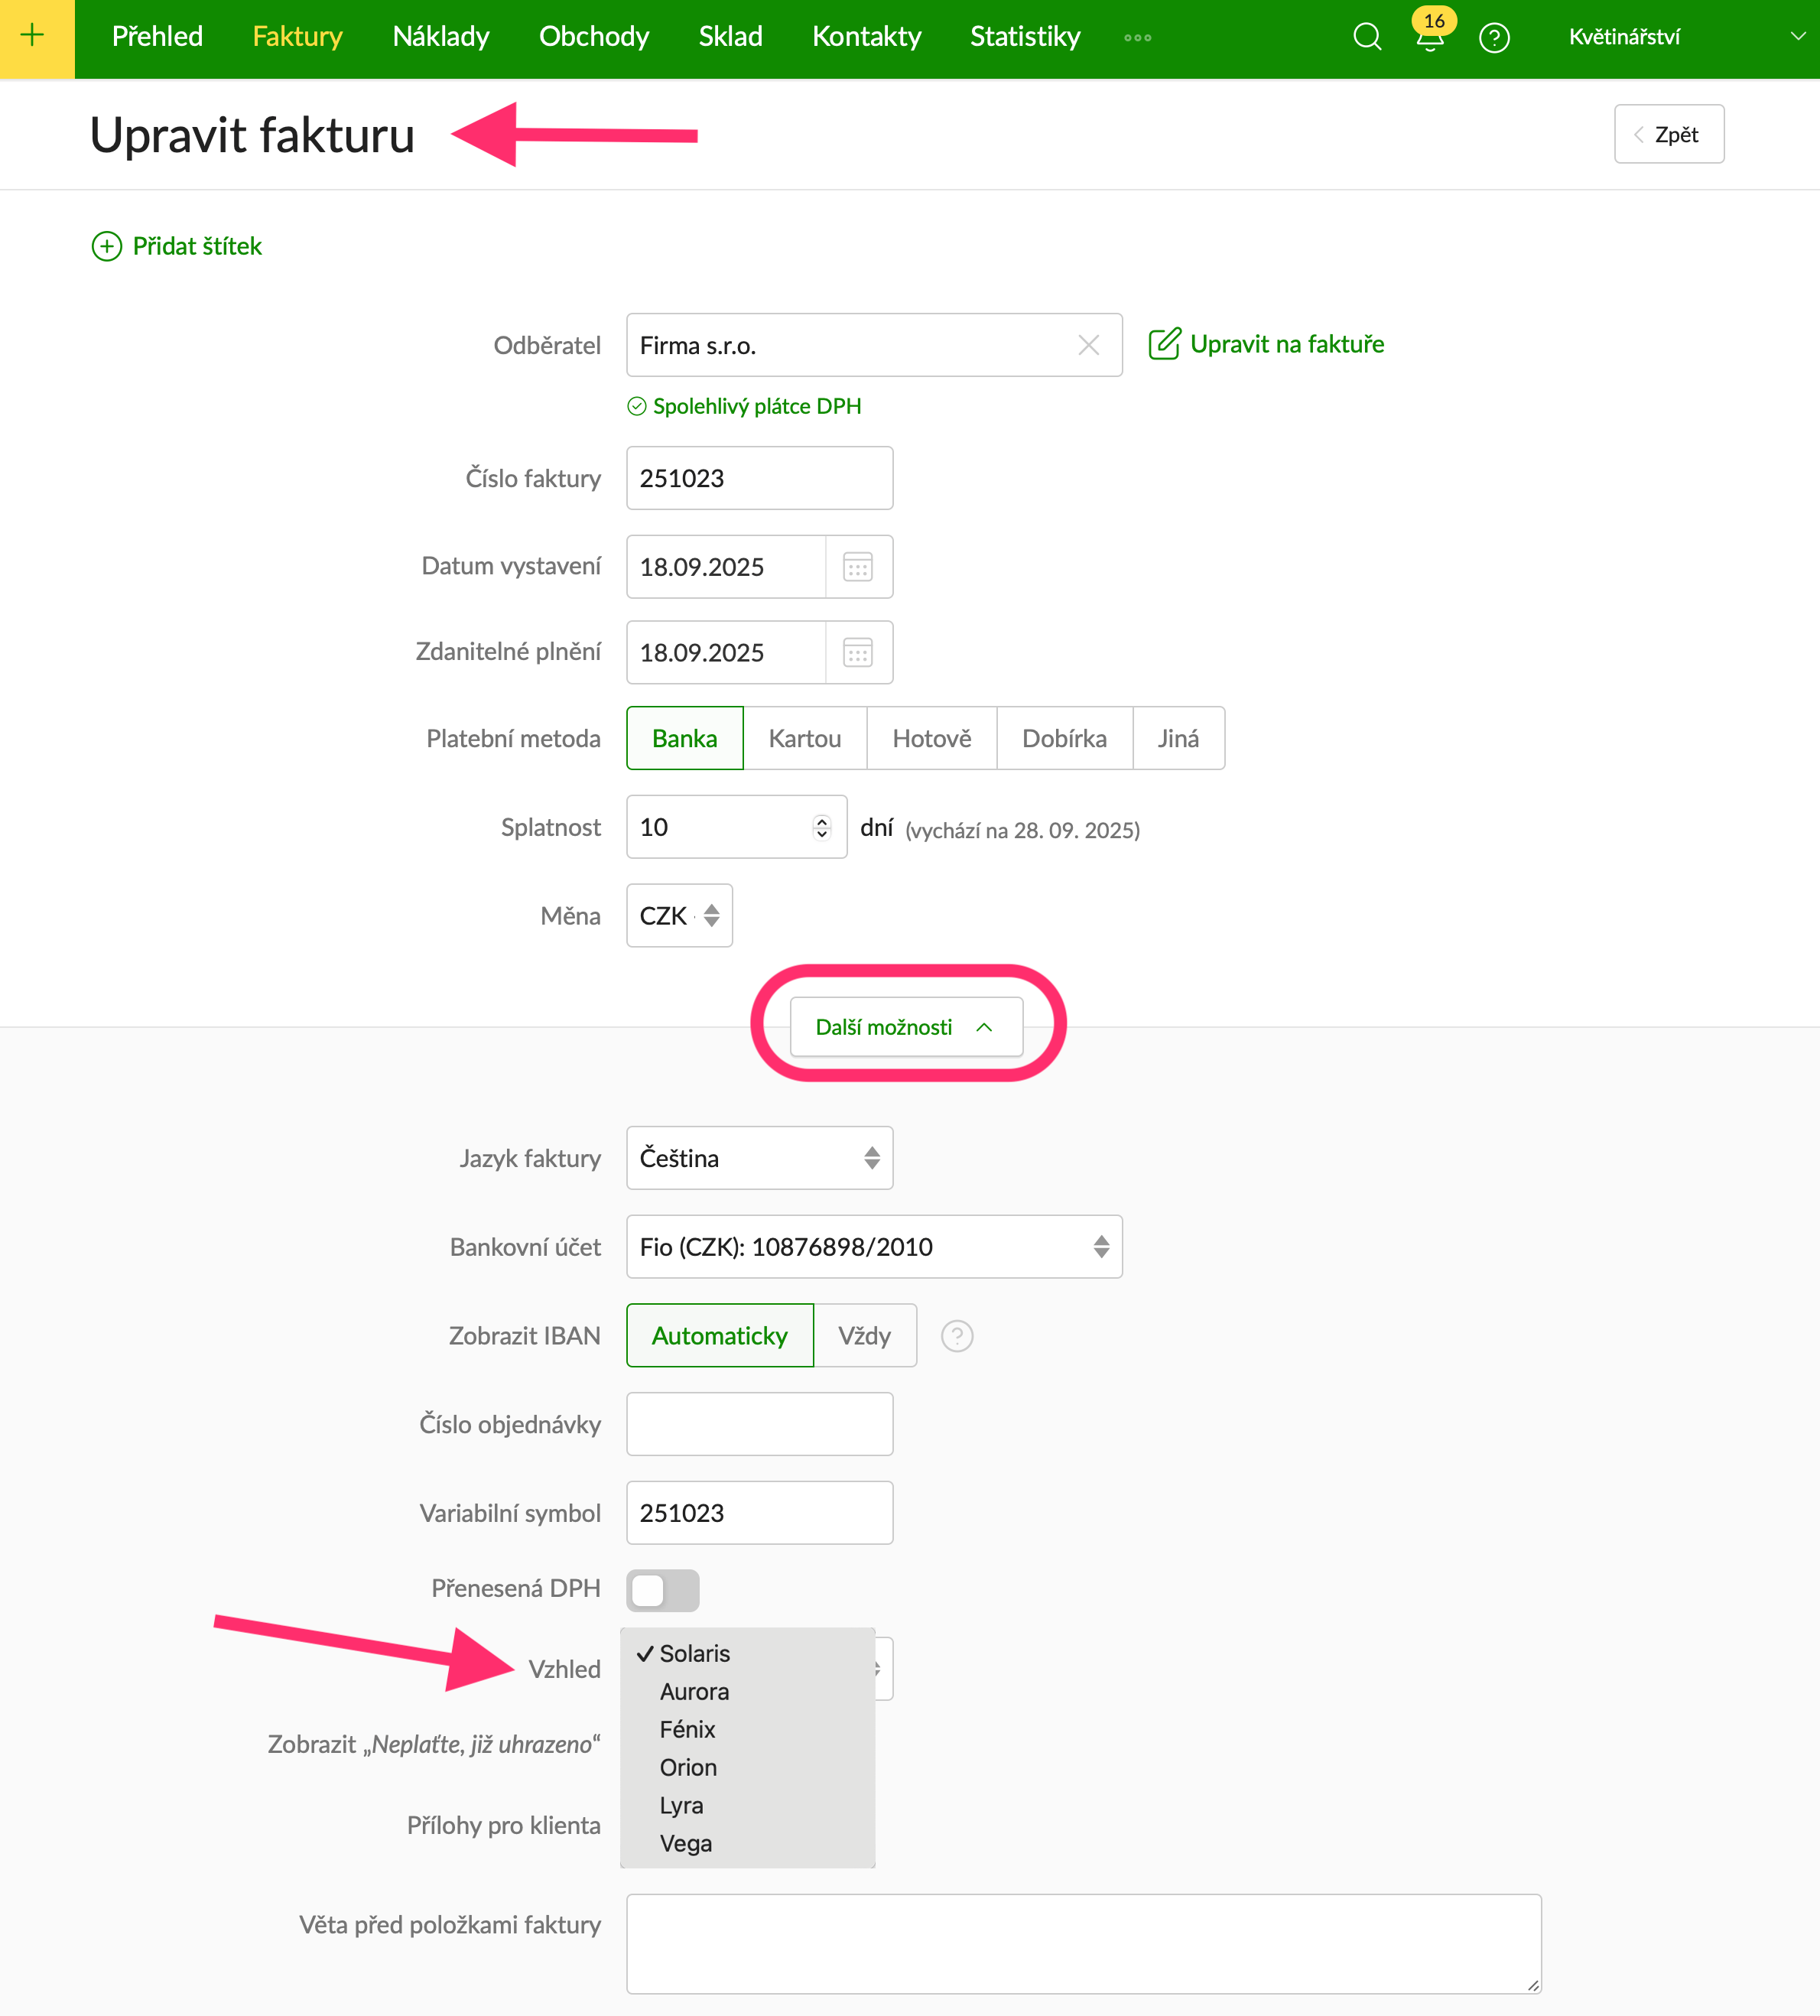
Task: Open calendar for Datum vystavení
Action: 858,567
